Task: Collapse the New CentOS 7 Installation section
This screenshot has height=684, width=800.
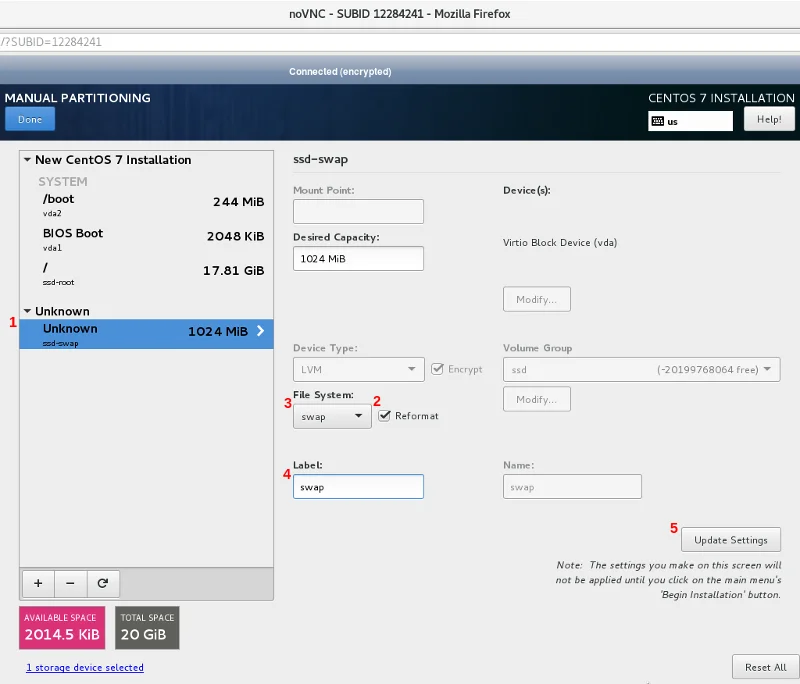Action: click(27, 160)
